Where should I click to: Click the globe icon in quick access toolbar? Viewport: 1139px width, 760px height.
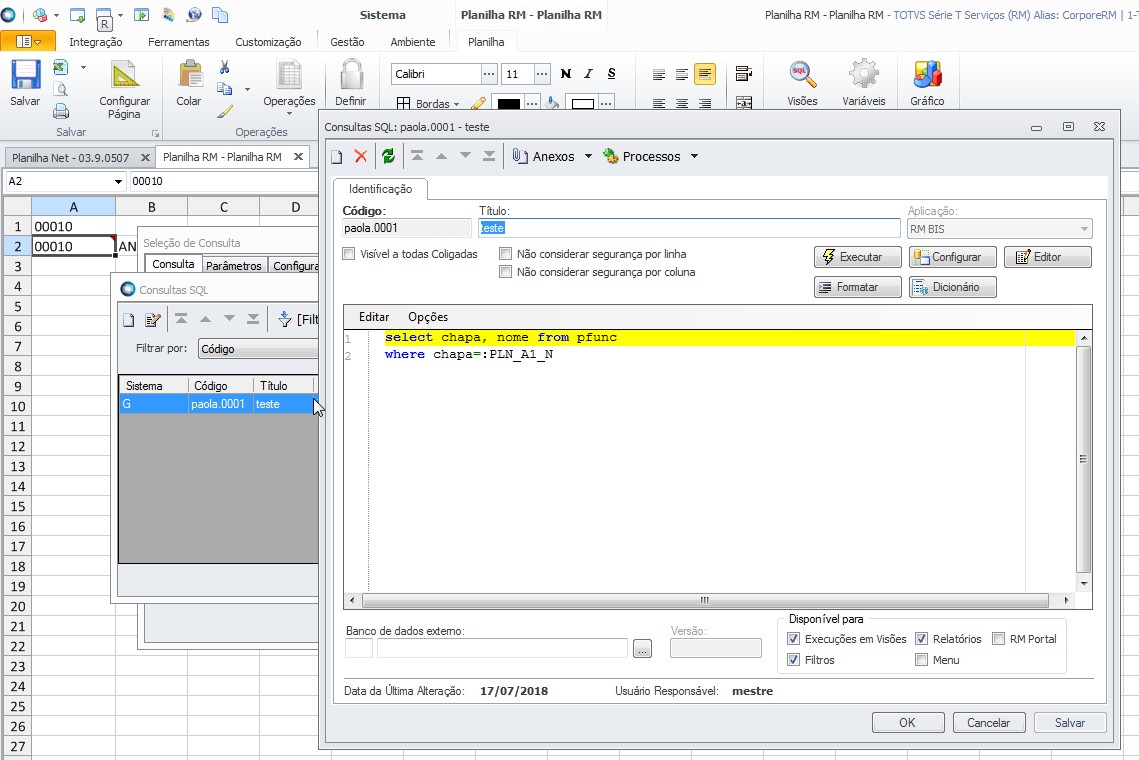(195, 15)
